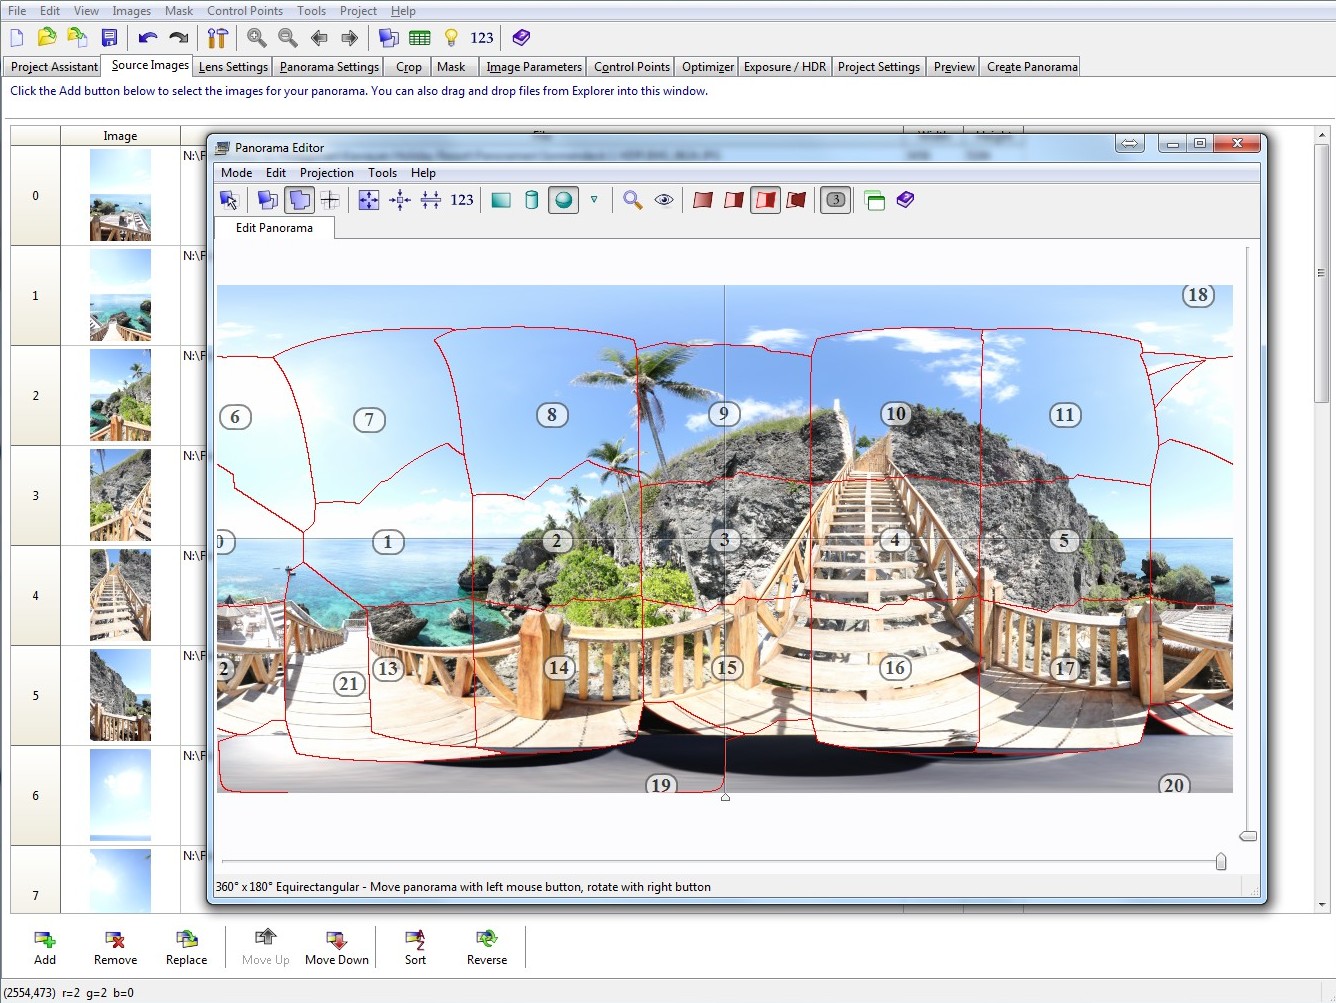
Task: Open the Control Points menu
Action: coord(245,11)
